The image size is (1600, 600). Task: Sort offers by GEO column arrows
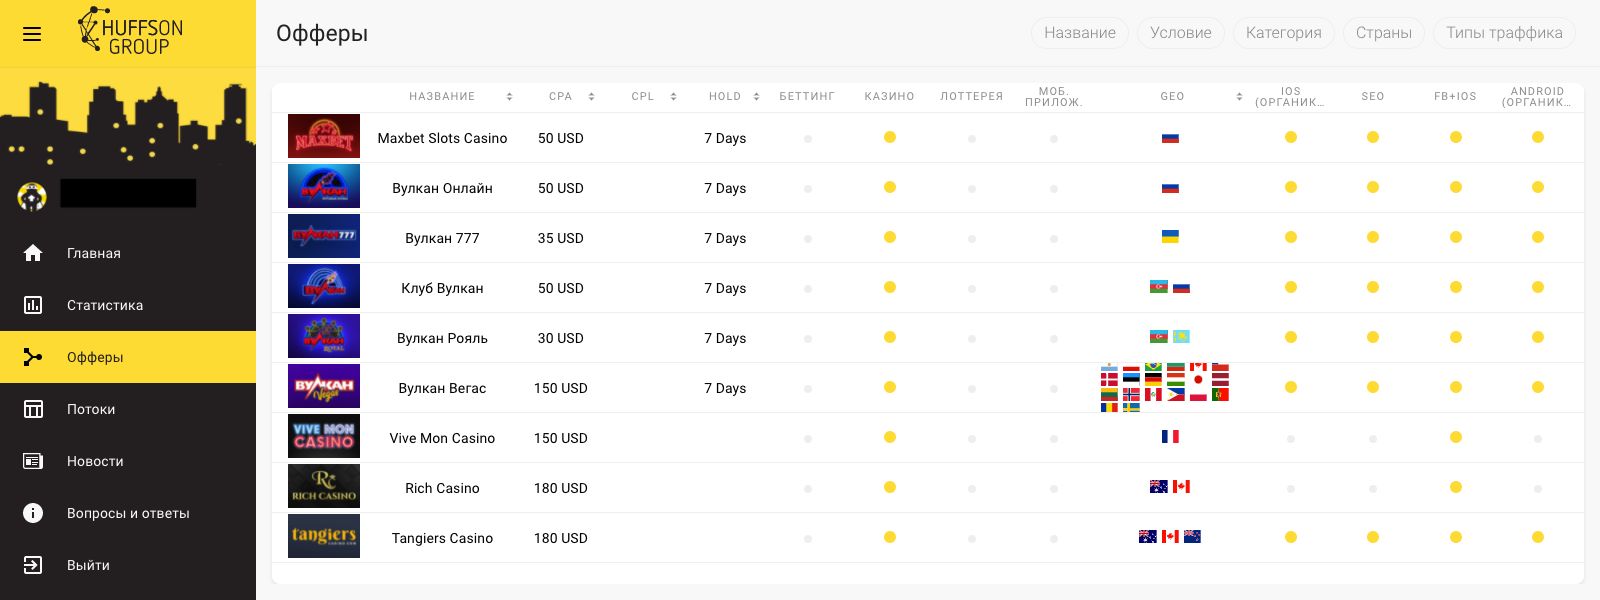pyautogui.click(x=1239, y=97)
